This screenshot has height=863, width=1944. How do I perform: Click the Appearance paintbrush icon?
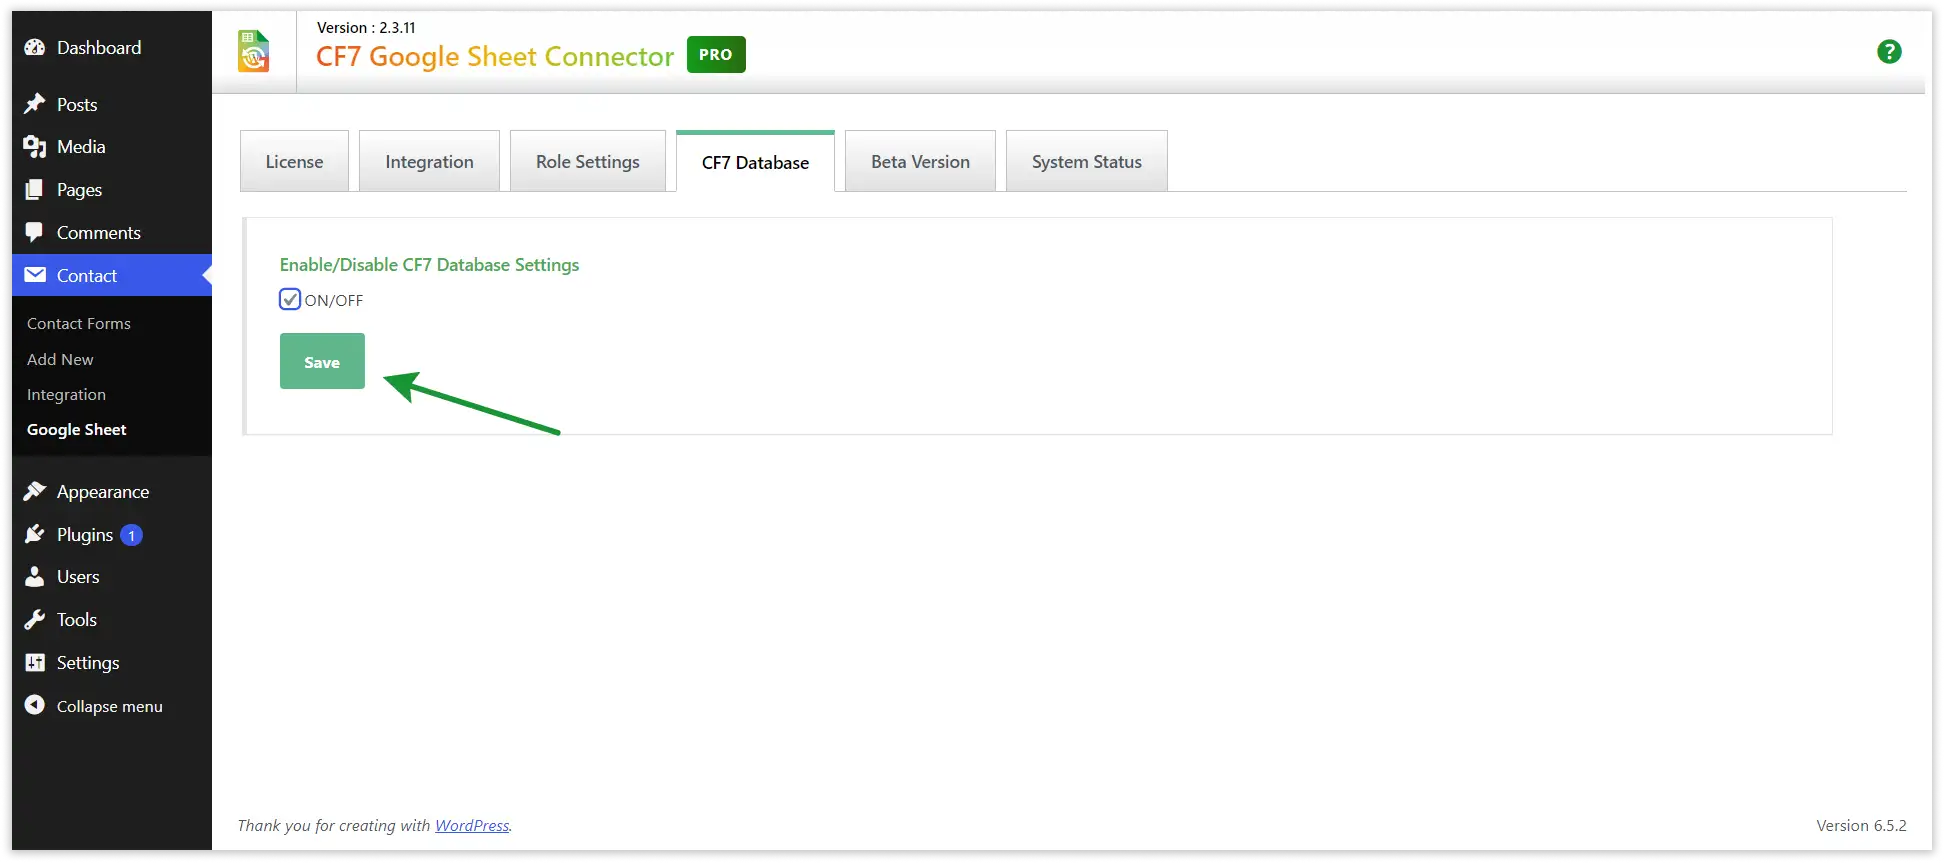[x=35, y=491]
